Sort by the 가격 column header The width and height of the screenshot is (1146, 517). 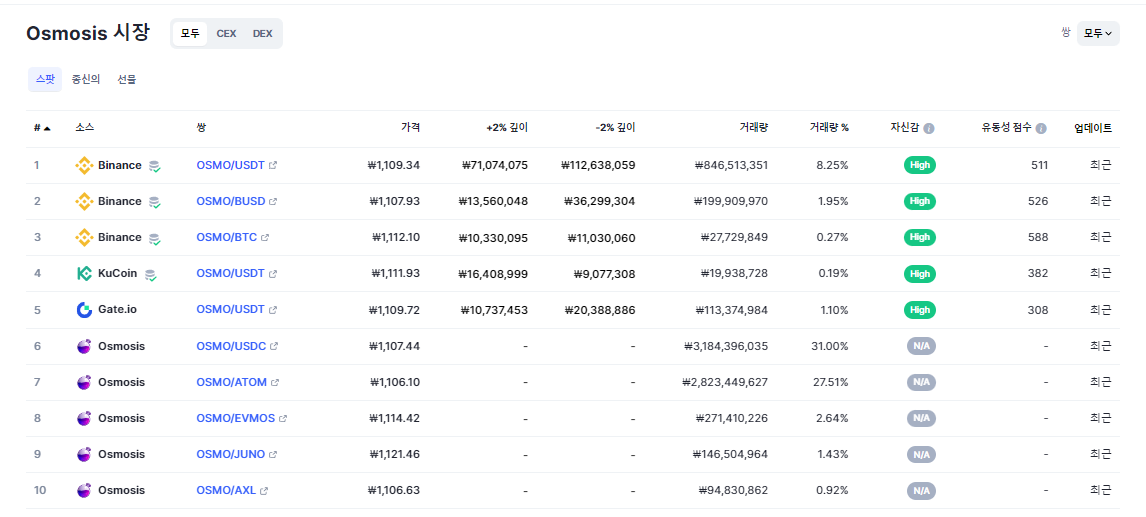(x=410, y=128)
